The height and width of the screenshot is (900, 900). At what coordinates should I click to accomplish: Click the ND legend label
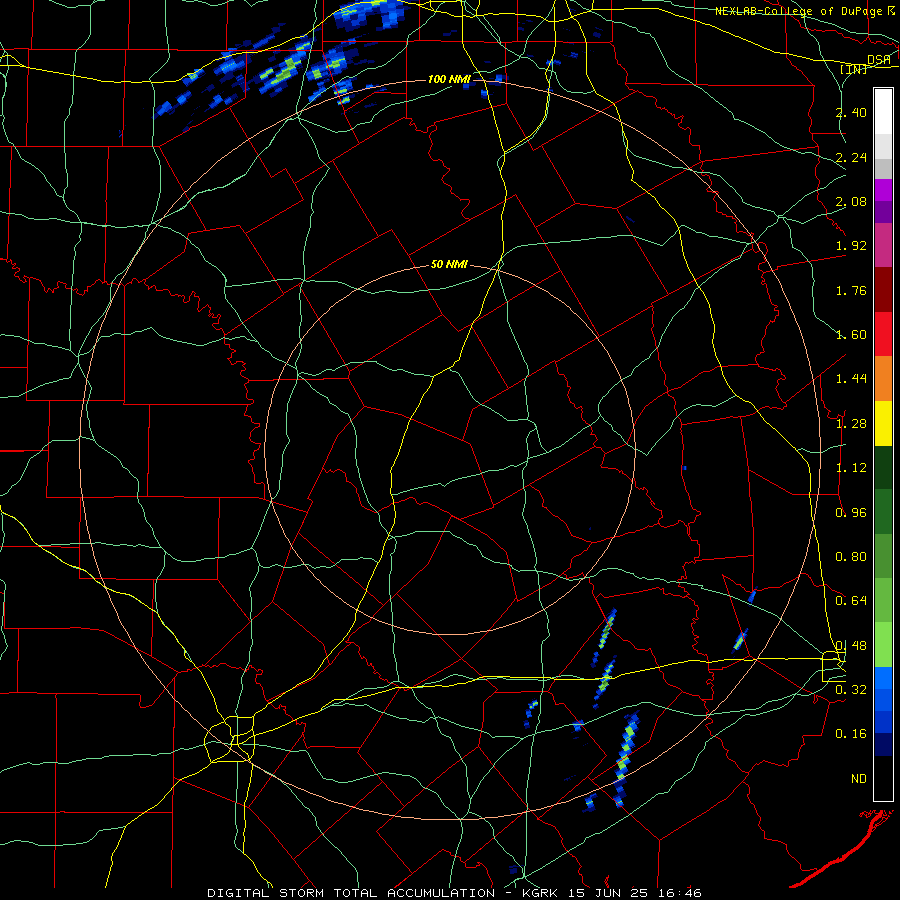859,779
